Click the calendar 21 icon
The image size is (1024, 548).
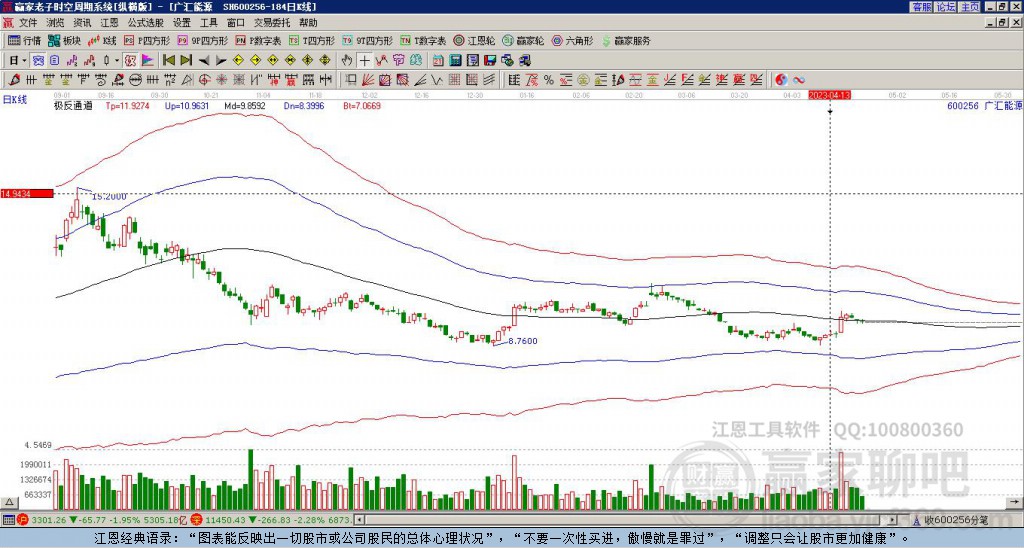pos(438,61)
